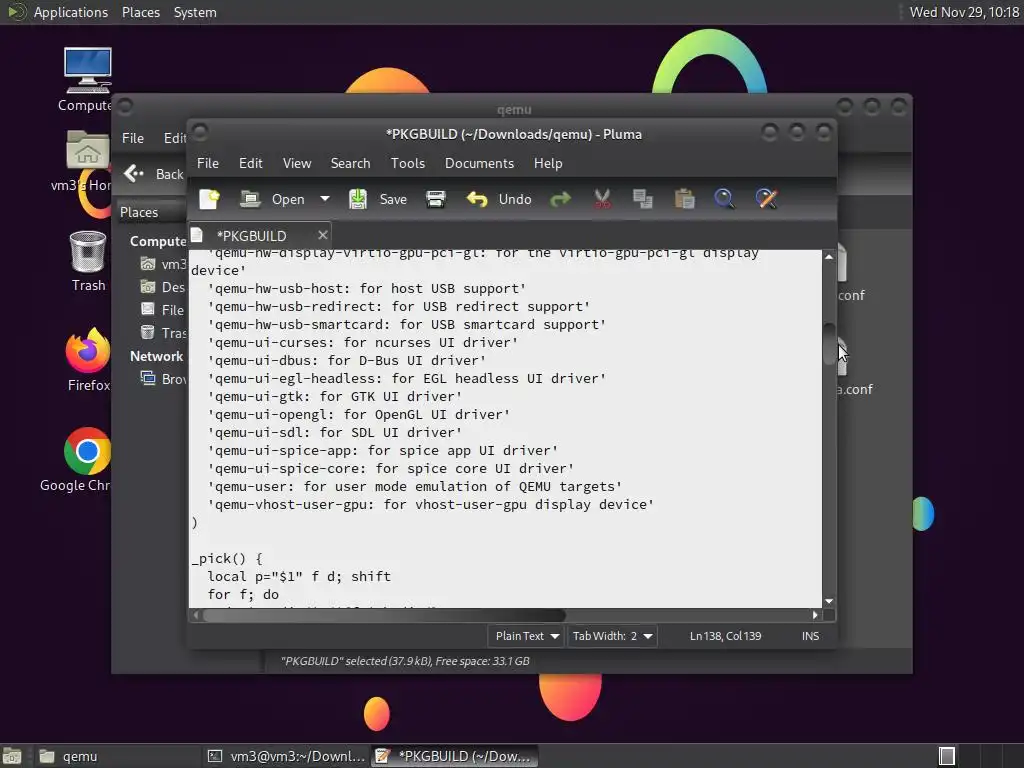Click the show desktop panel icon
The image size is (1024, 768).
(x=12, y=756)
